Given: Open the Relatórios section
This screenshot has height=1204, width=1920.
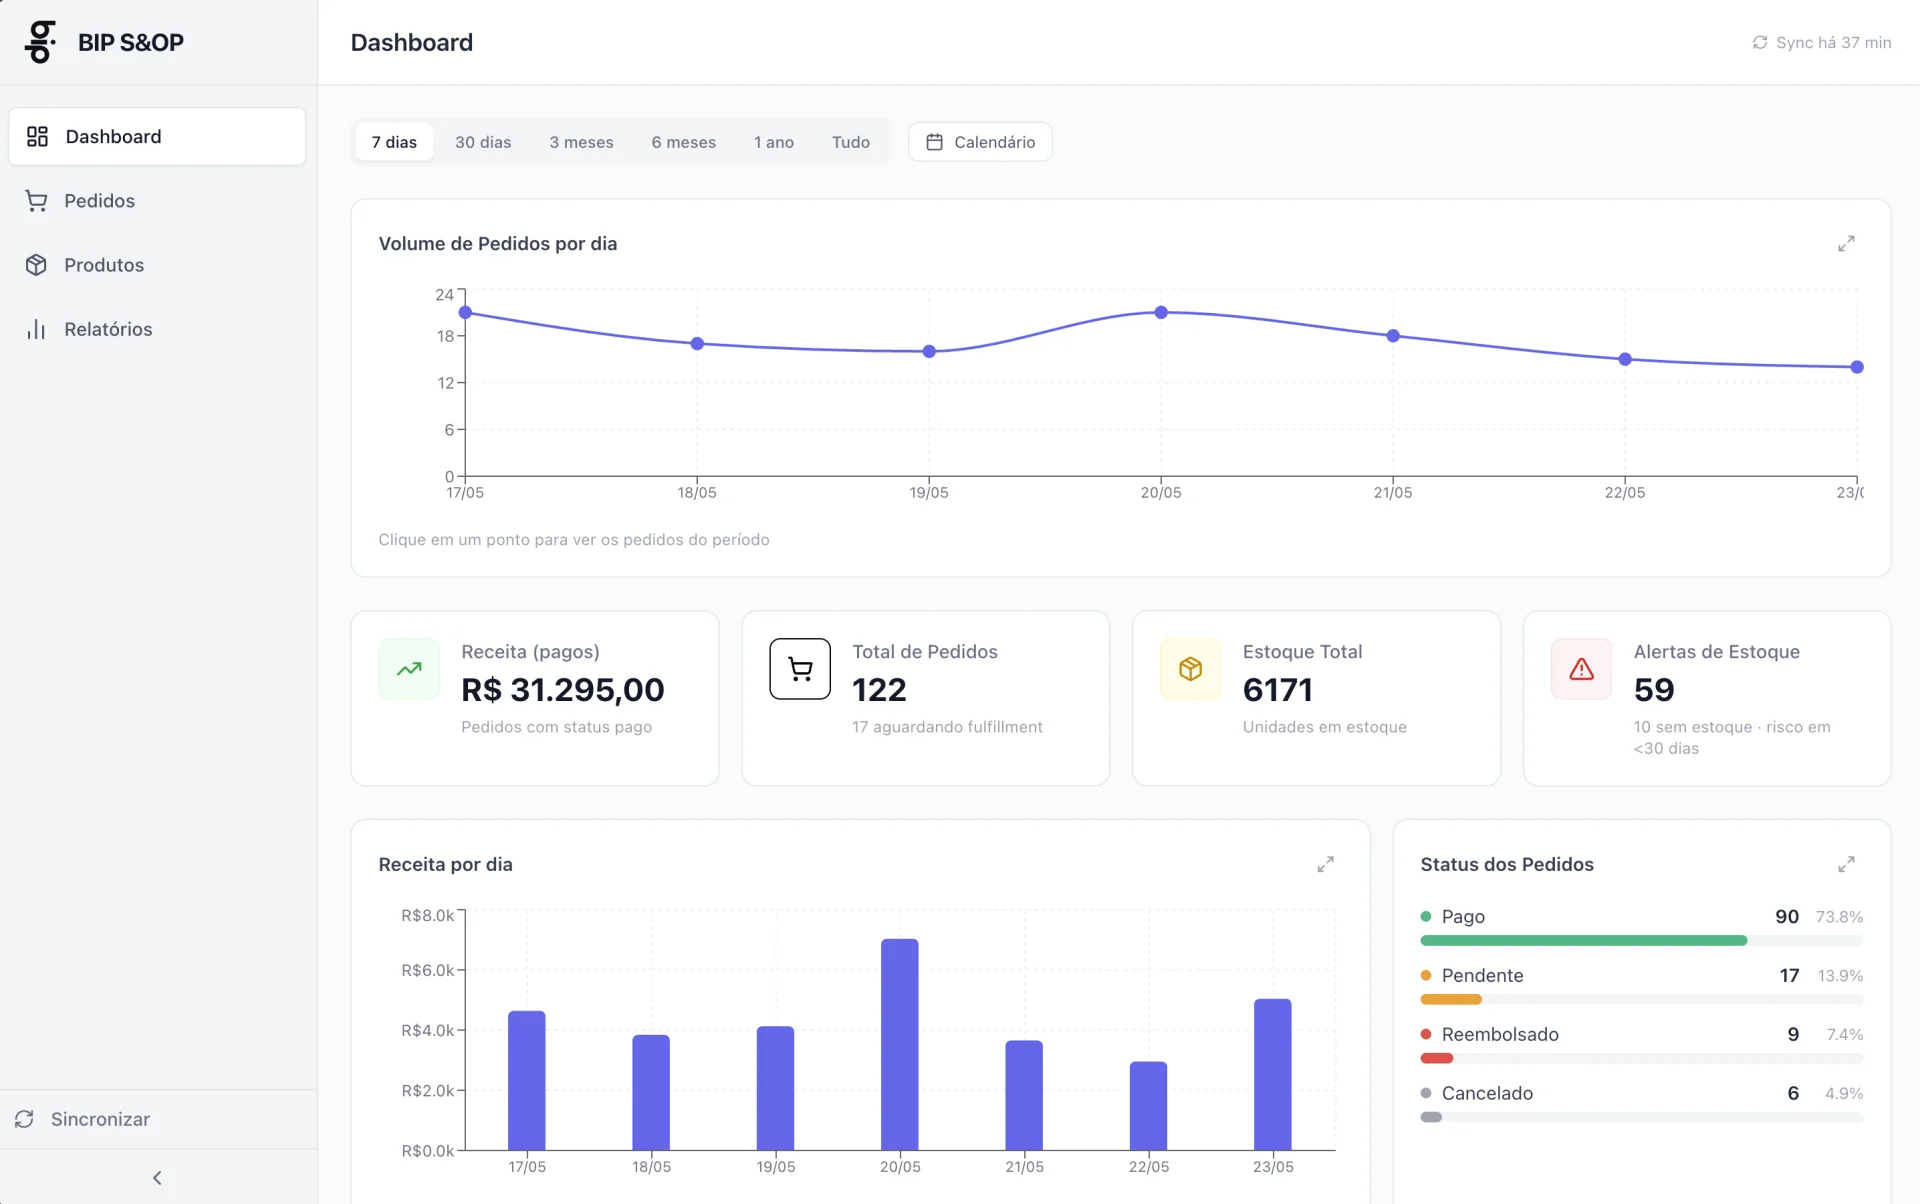Looking at the screenshot, I should (157, 329).
